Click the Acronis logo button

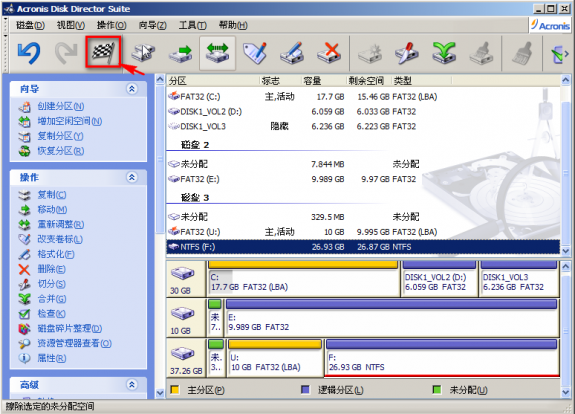point(550,25)
